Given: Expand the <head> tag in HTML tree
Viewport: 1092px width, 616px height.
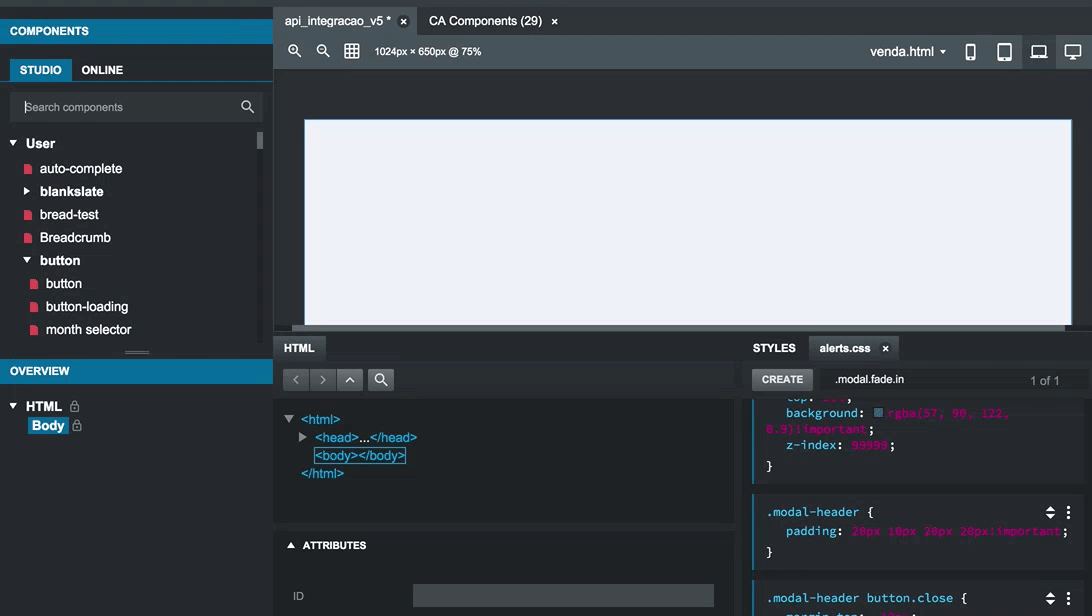Looking at the screenshot, I should pos(302,437).
